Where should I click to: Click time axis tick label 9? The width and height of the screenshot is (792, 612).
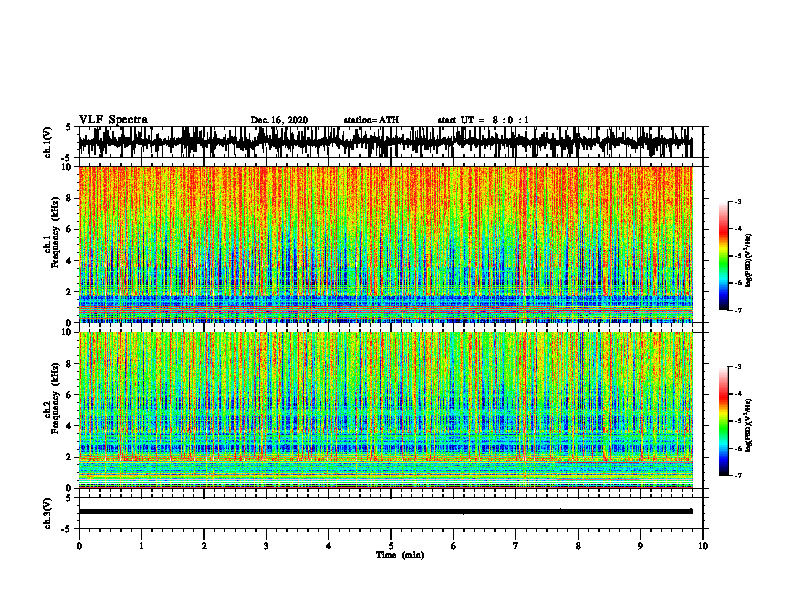(x=640, y=546)
